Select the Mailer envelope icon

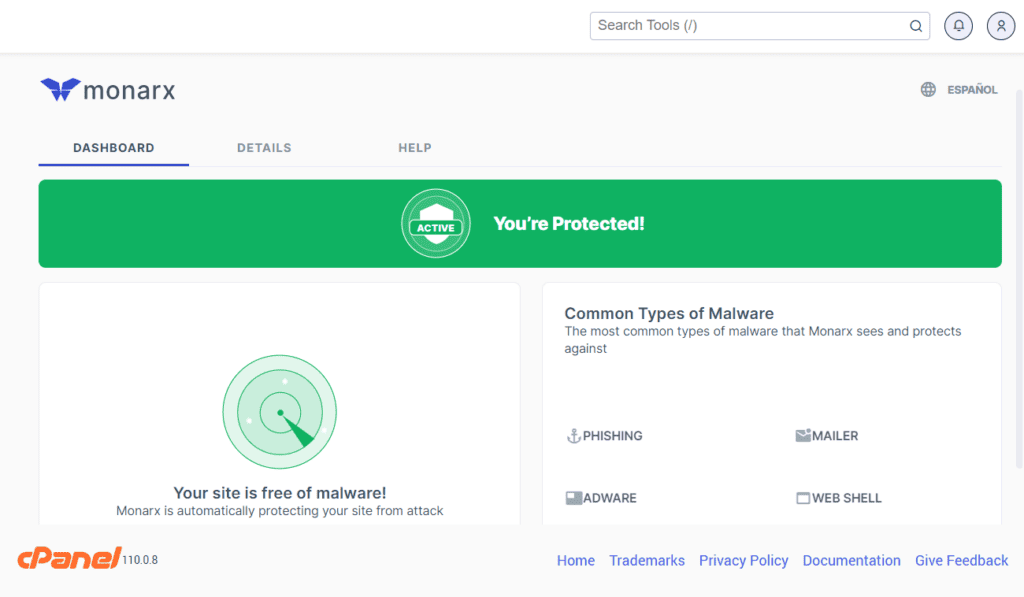[802, 435]
